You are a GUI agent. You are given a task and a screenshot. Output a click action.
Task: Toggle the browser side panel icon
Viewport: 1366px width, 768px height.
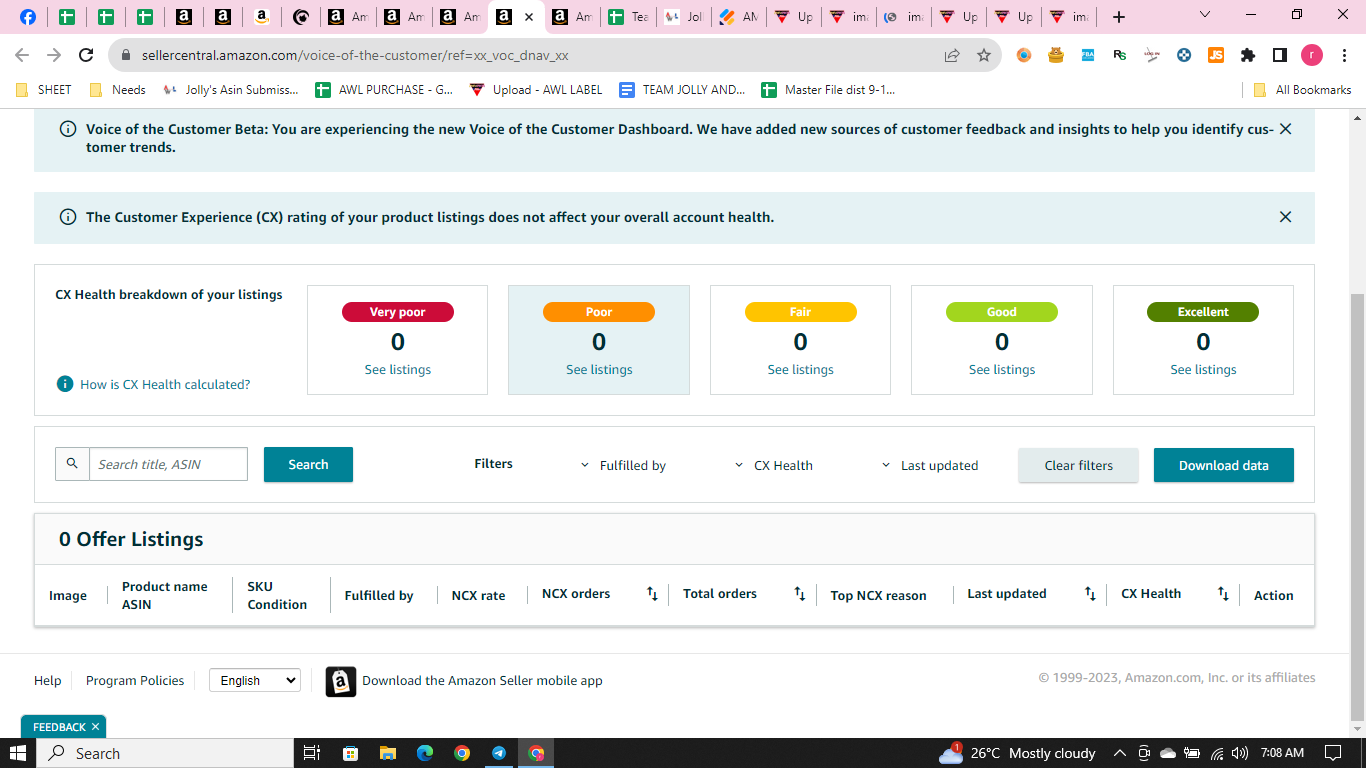coord(1279,55)
